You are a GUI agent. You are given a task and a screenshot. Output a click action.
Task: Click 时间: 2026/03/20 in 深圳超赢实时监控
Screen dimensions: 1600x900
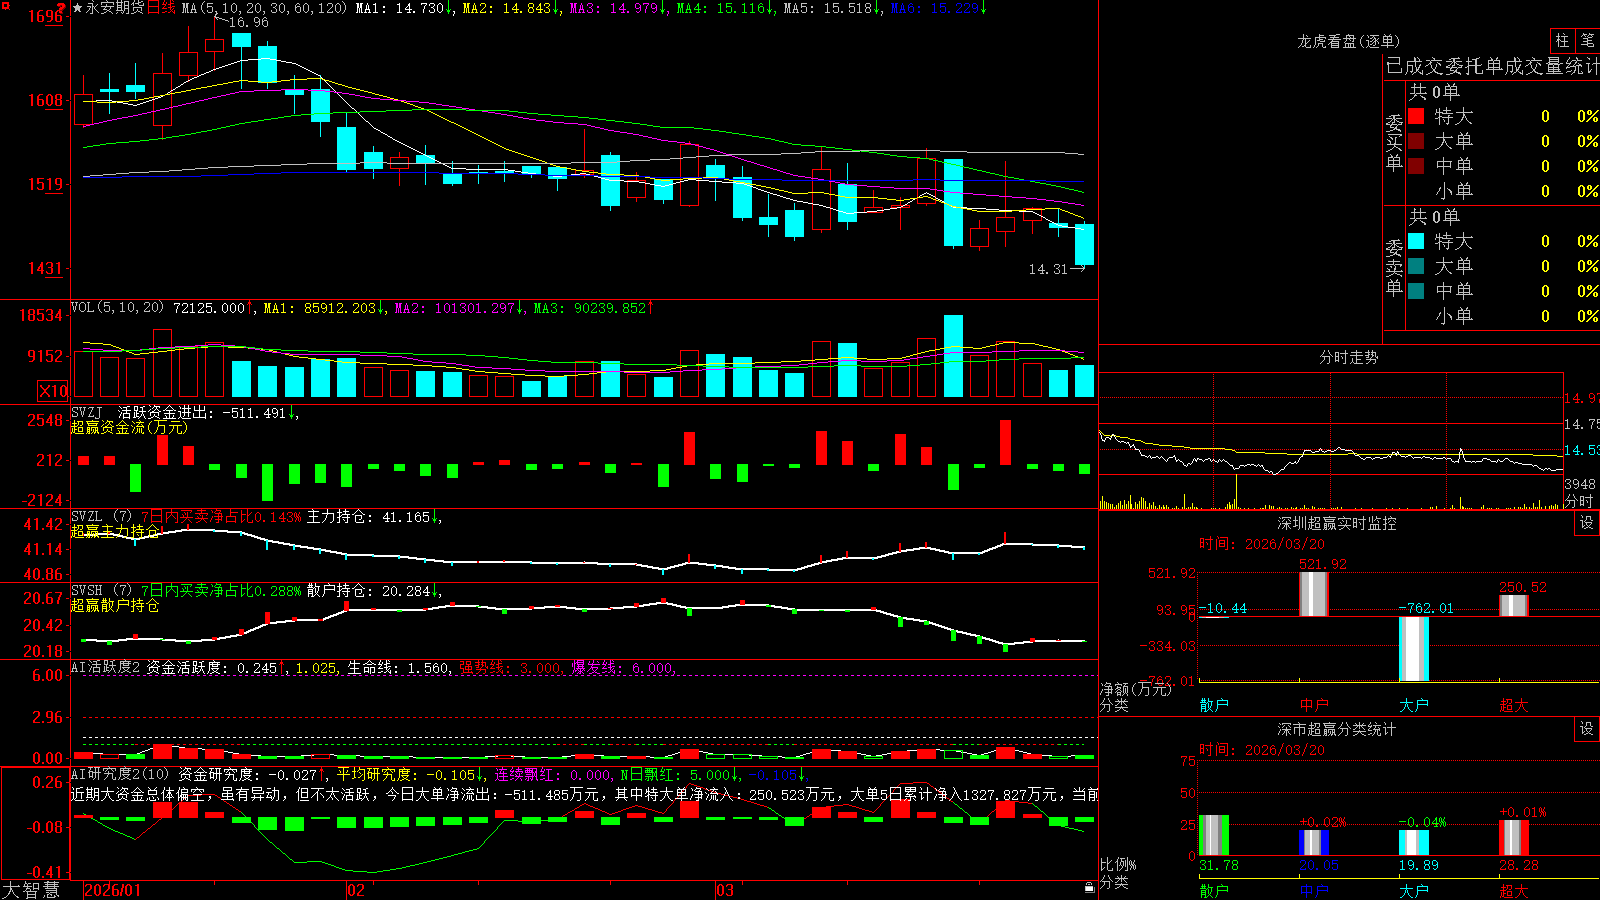click(x=1261, y=544)
